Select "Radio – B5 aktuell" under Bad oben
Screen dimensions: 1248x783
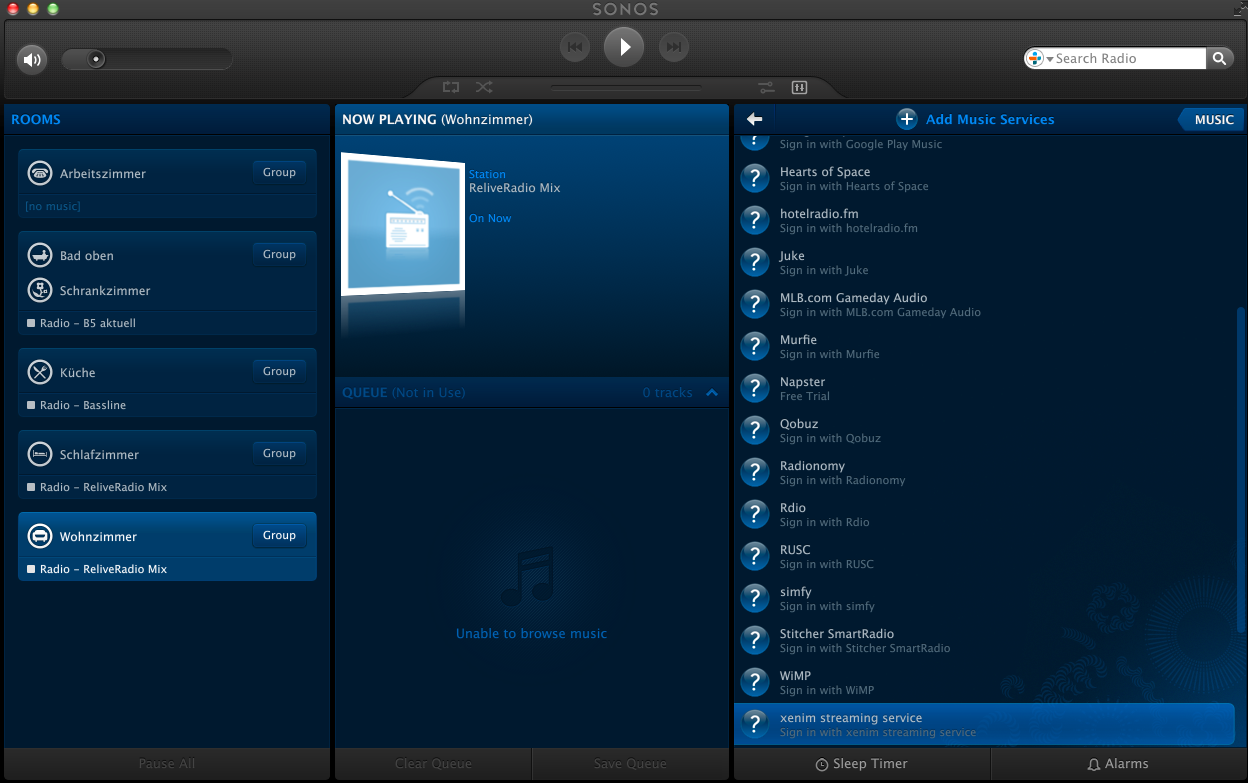[88, 324]
